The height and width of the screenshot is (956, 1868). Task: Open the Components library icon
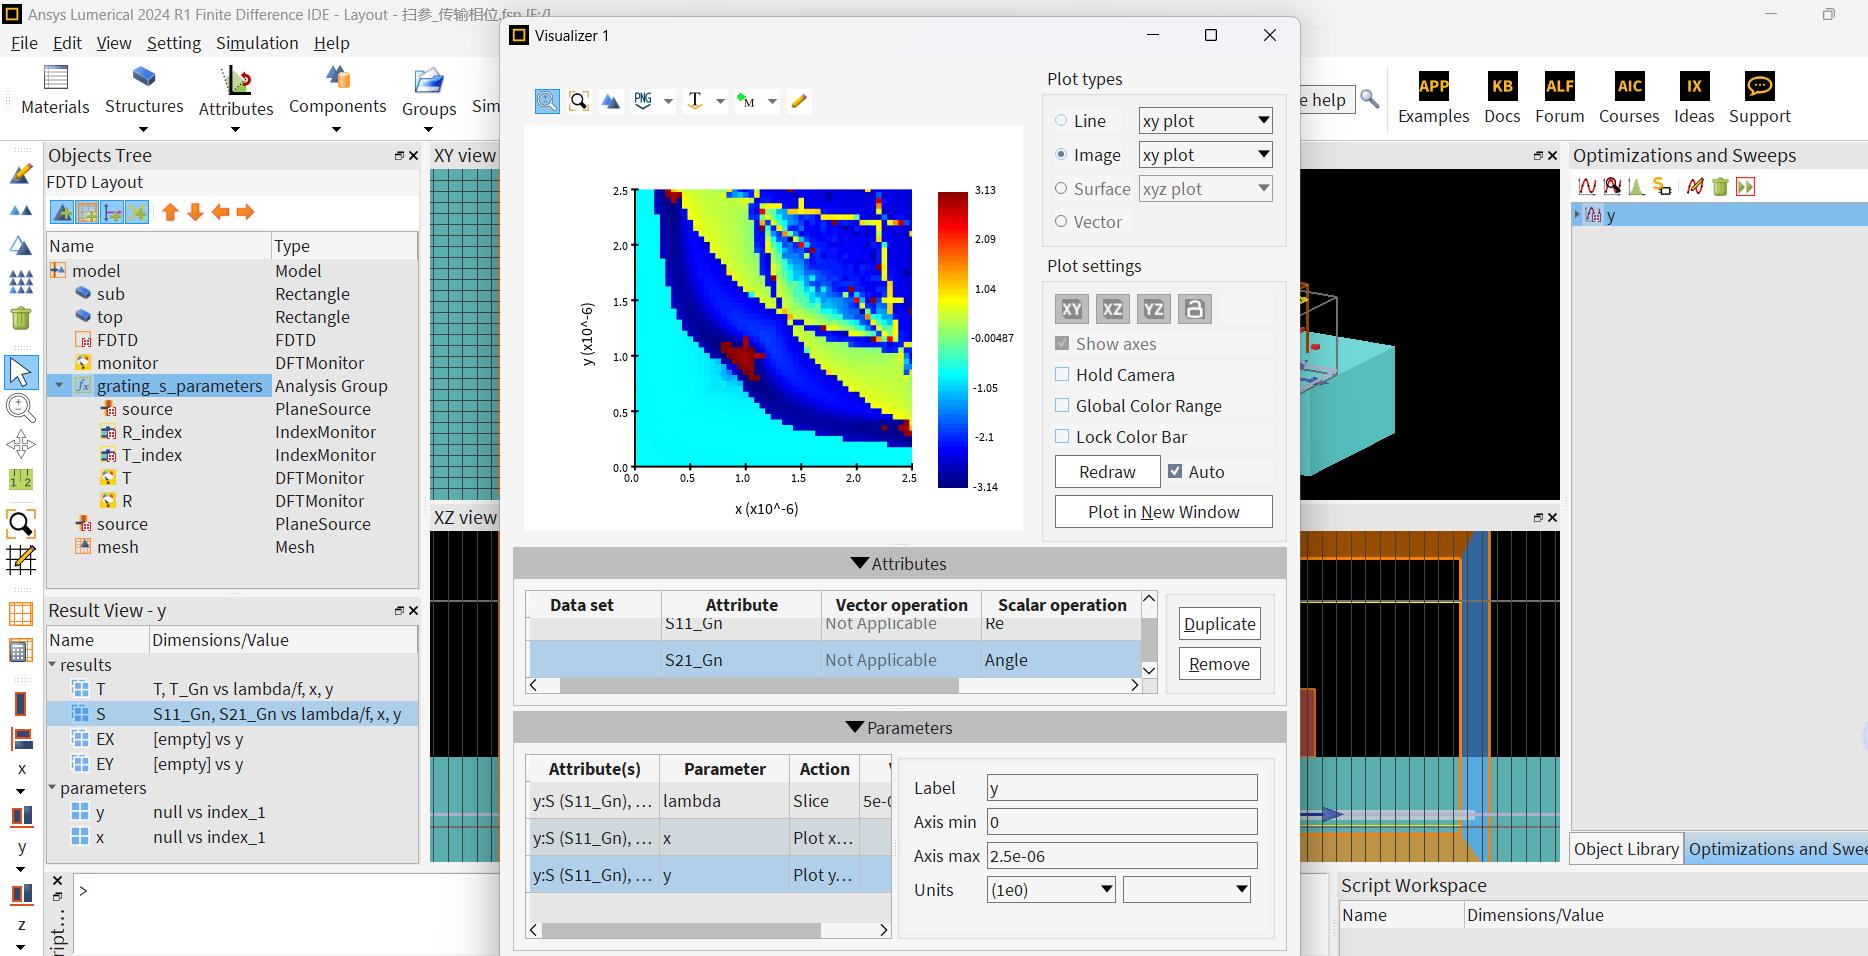[x=337, y=78]
